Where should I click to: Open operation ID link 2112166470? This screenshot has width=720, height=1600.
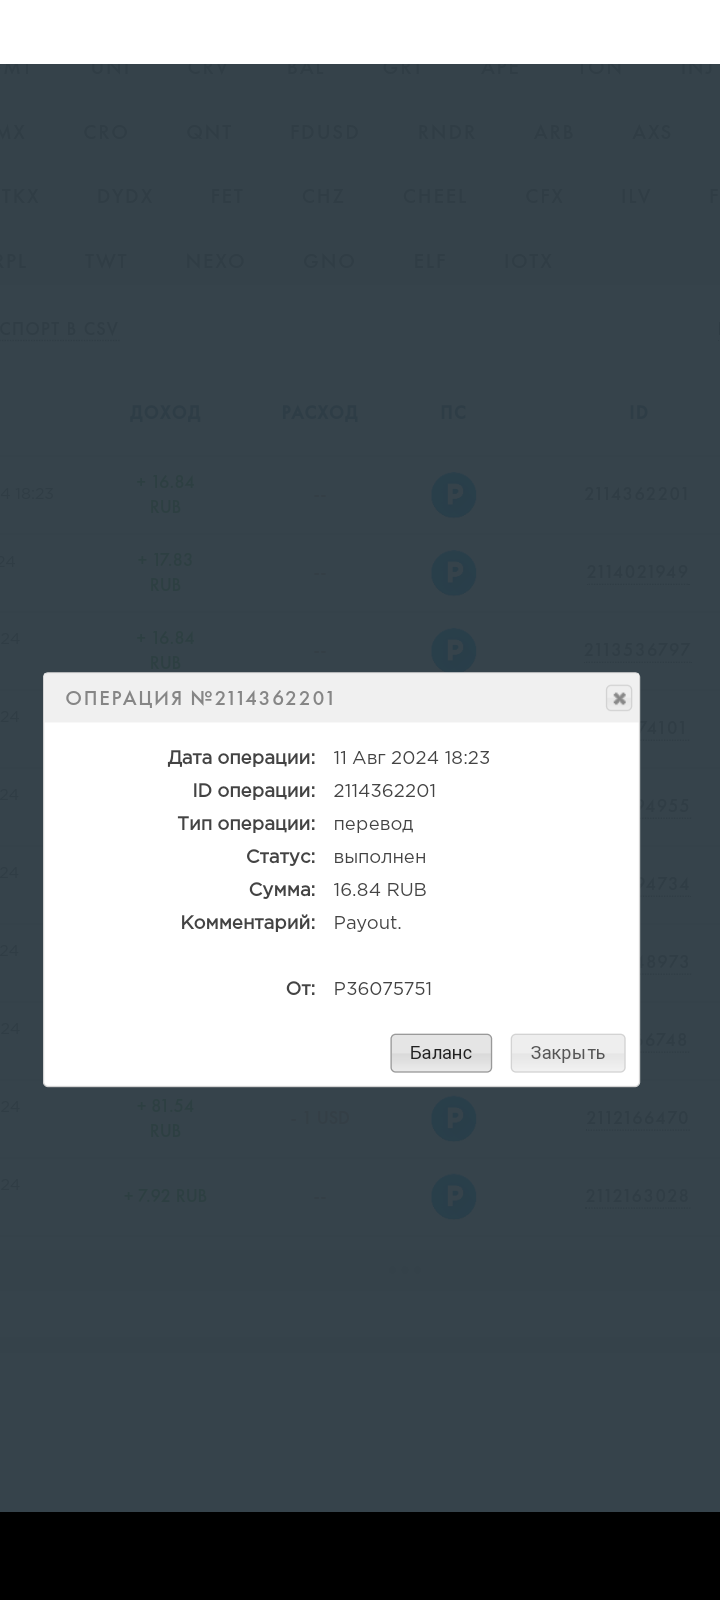coord(636,1118)
